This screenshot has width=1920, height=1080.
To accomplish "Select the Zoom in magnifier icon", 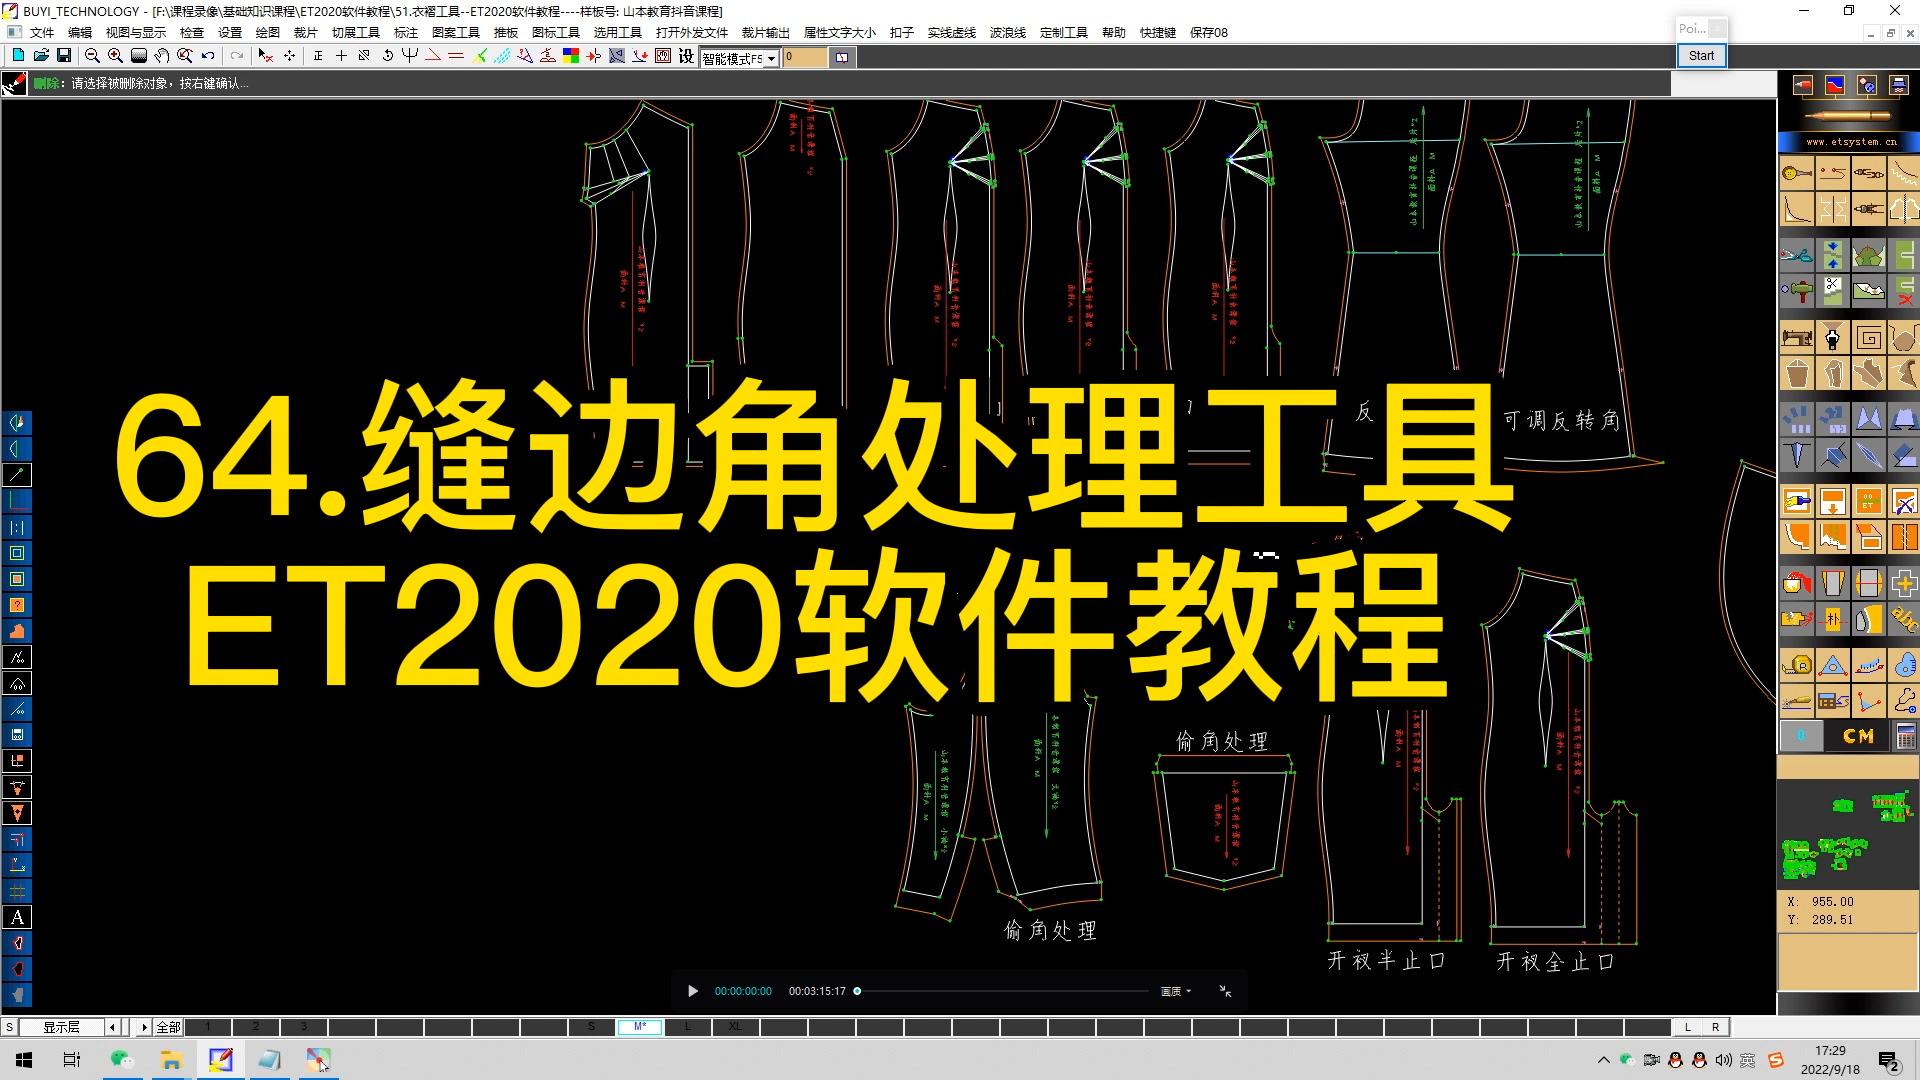I will (115, 56).
